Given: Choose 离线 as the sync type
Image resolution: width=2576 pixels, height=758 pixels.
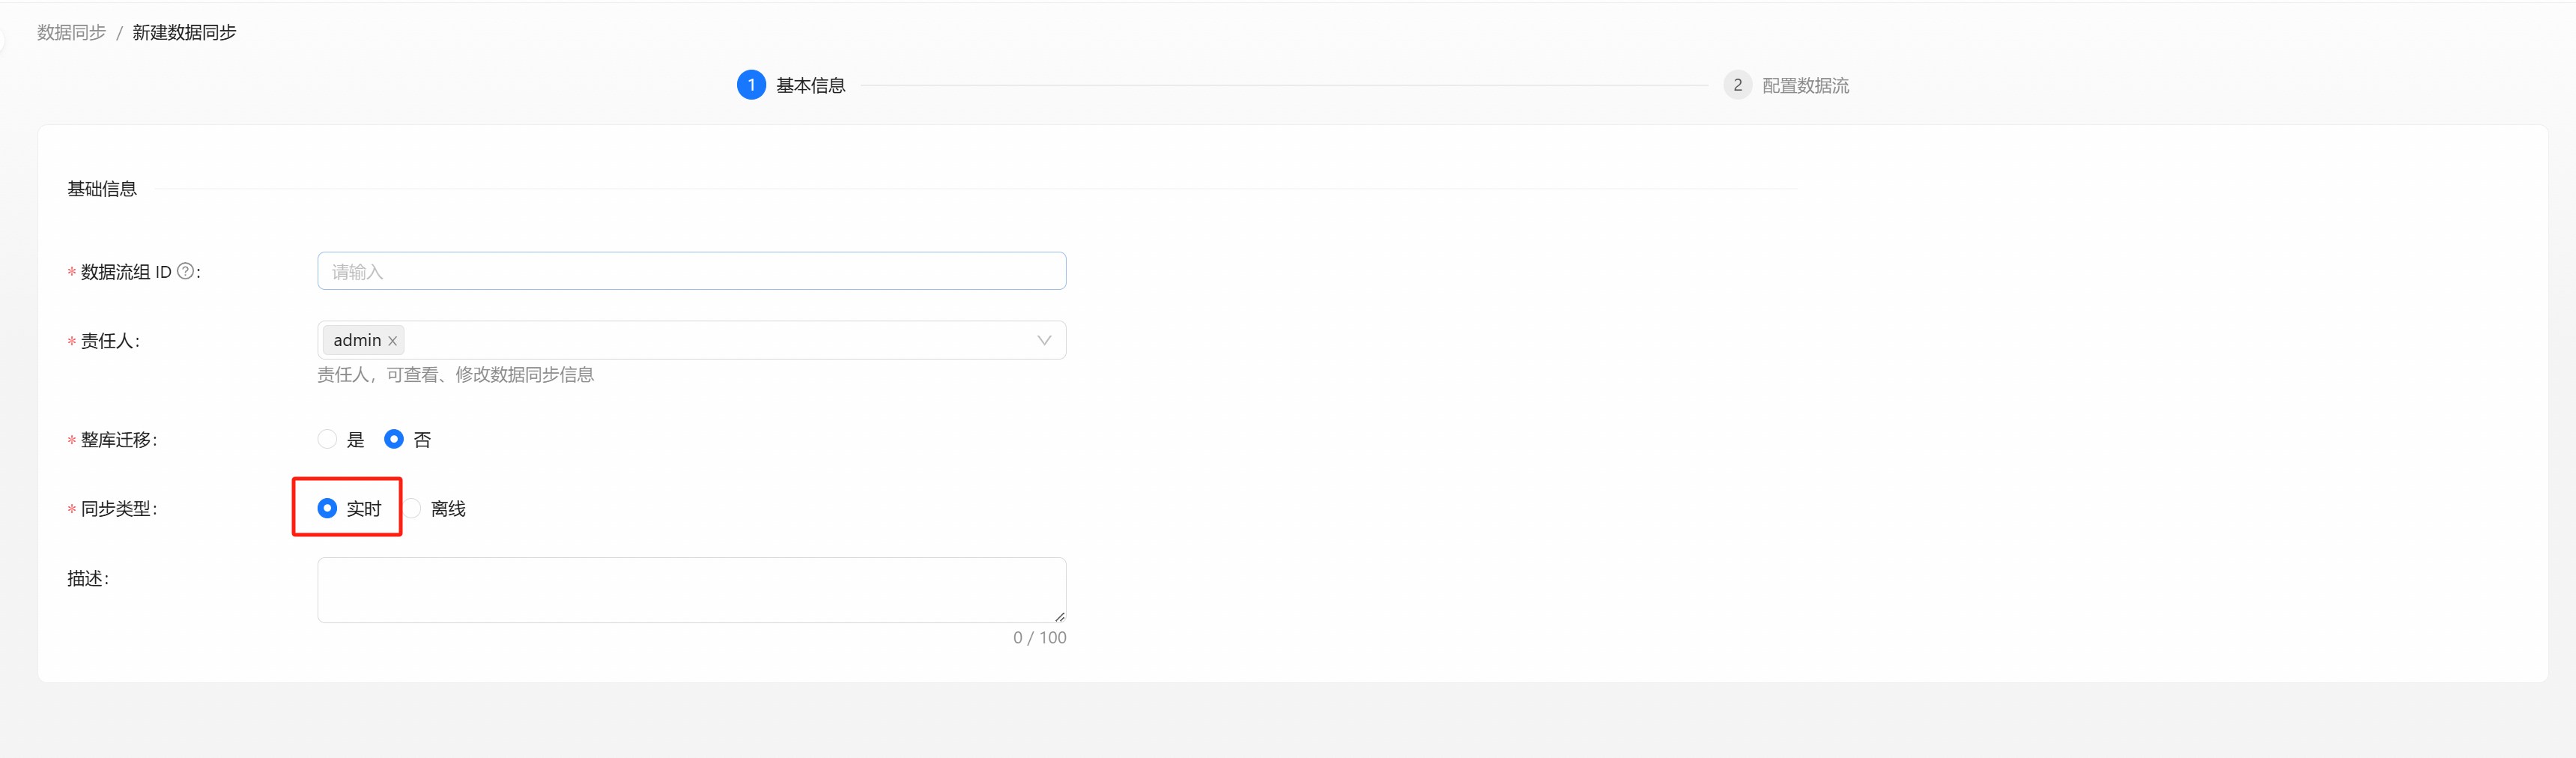Looking at the screenshot, I should (x=413, y=508).
